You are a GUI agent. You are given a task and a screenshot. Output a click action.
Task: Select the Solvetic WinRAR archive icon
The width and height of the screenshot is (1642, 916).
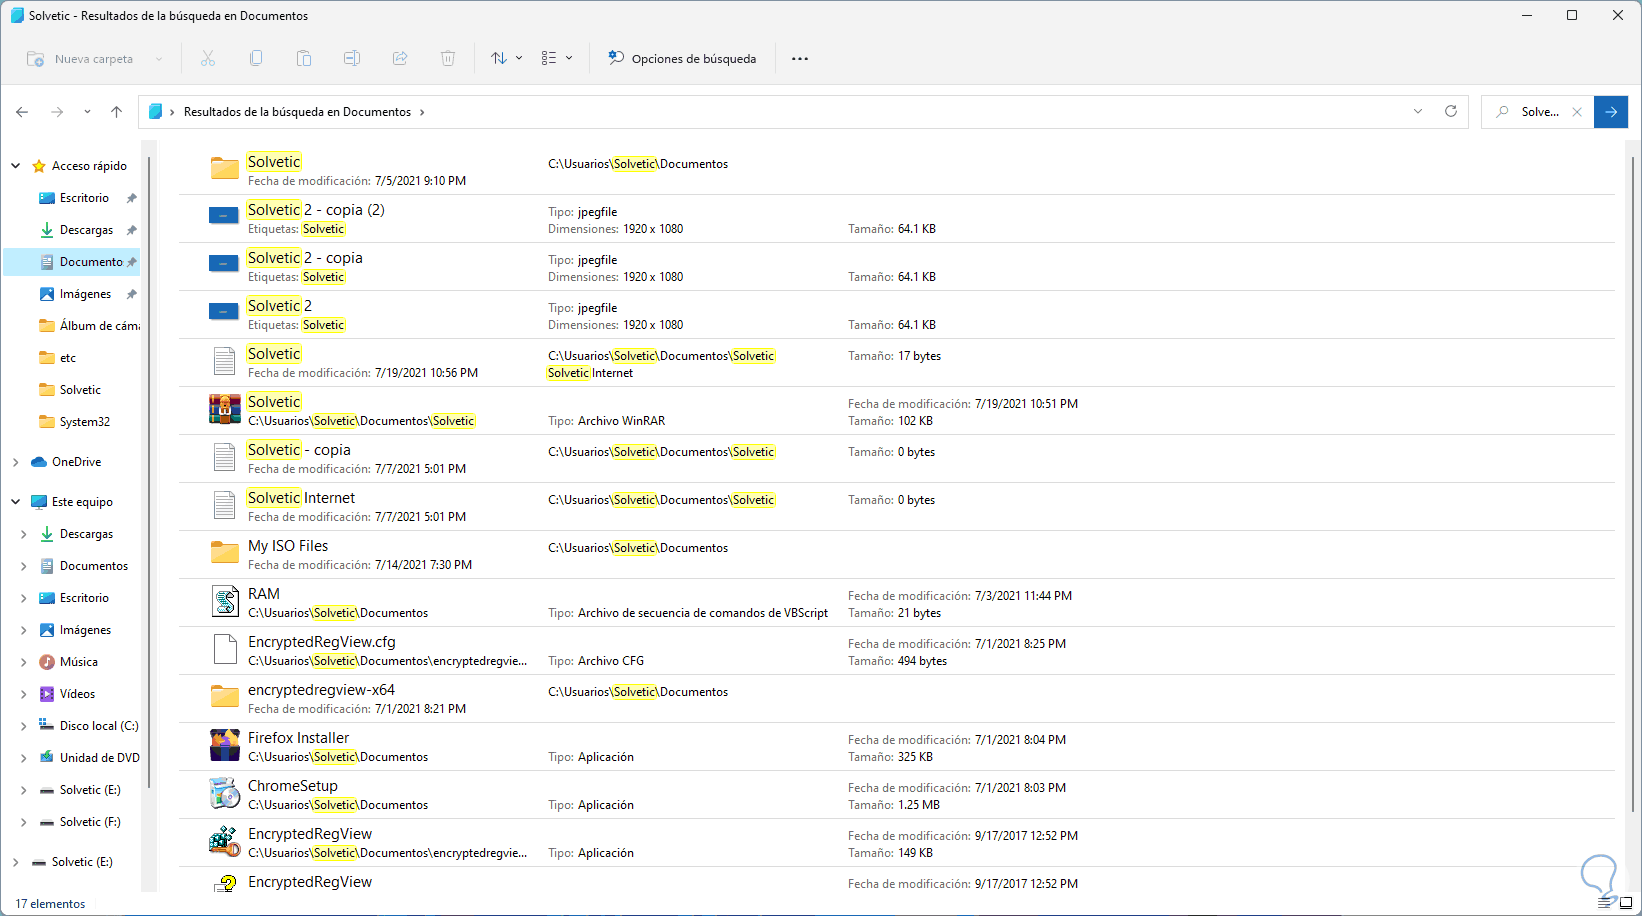pos(224,410)
